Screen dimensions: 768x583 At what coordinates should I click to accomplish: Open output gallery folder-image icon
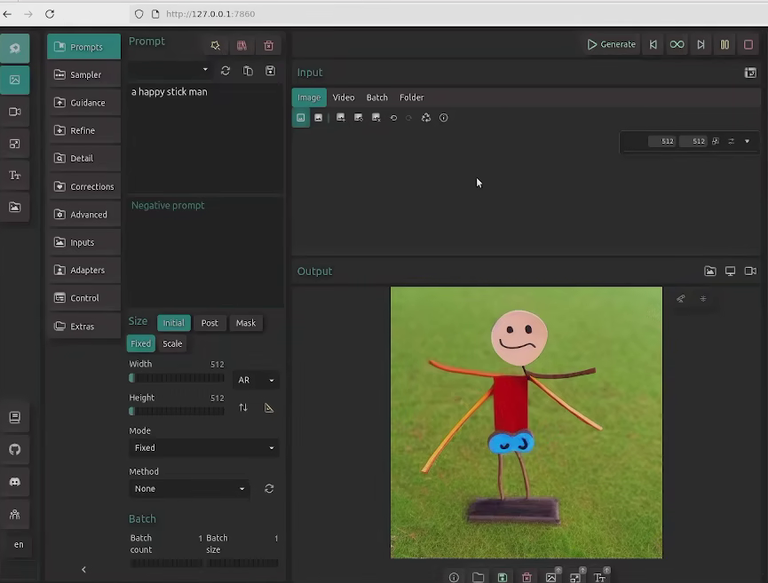click(710, 271)
